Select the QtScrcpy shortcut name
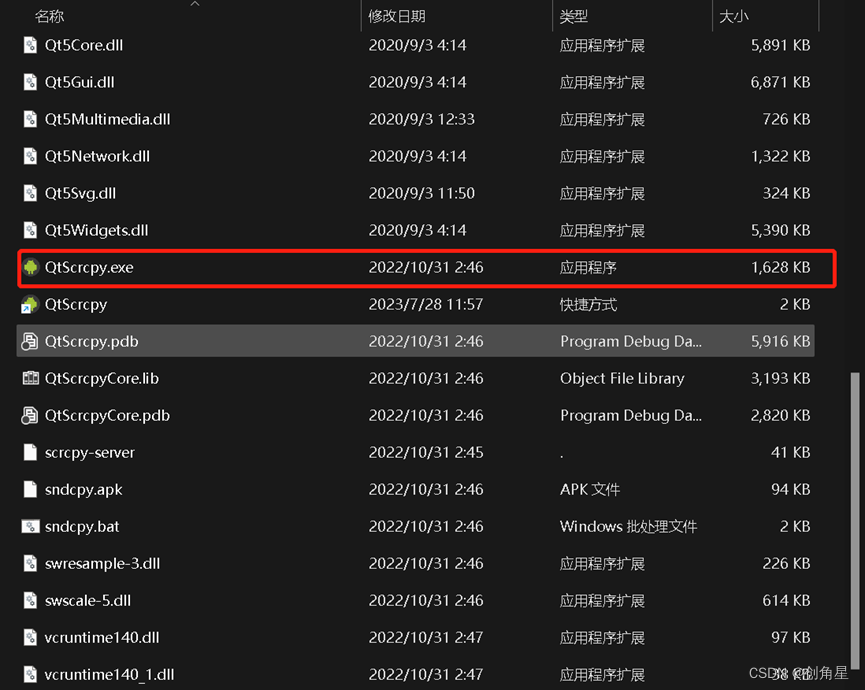 pyautogui.click(x=76, y=304)
